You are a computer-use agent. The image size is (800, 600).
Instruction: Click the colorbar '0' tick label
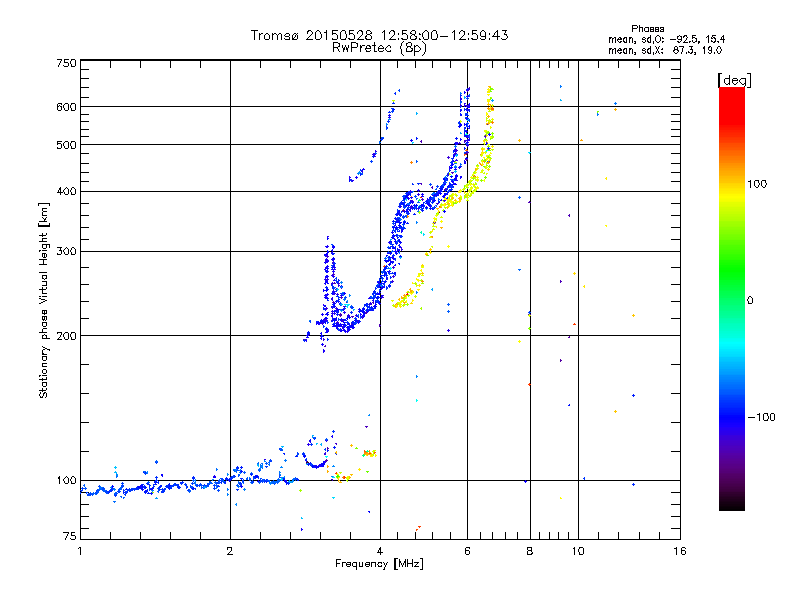click(750, 300)
